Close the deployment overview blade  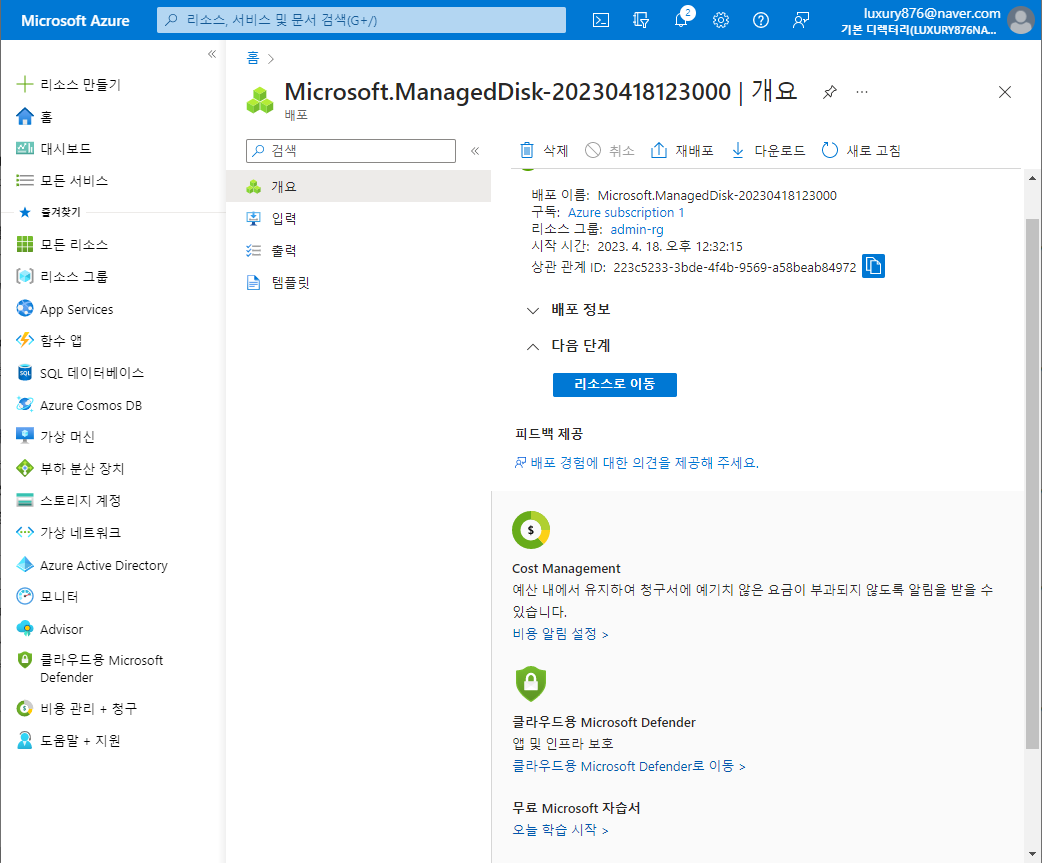click(x=1005, y=92)
